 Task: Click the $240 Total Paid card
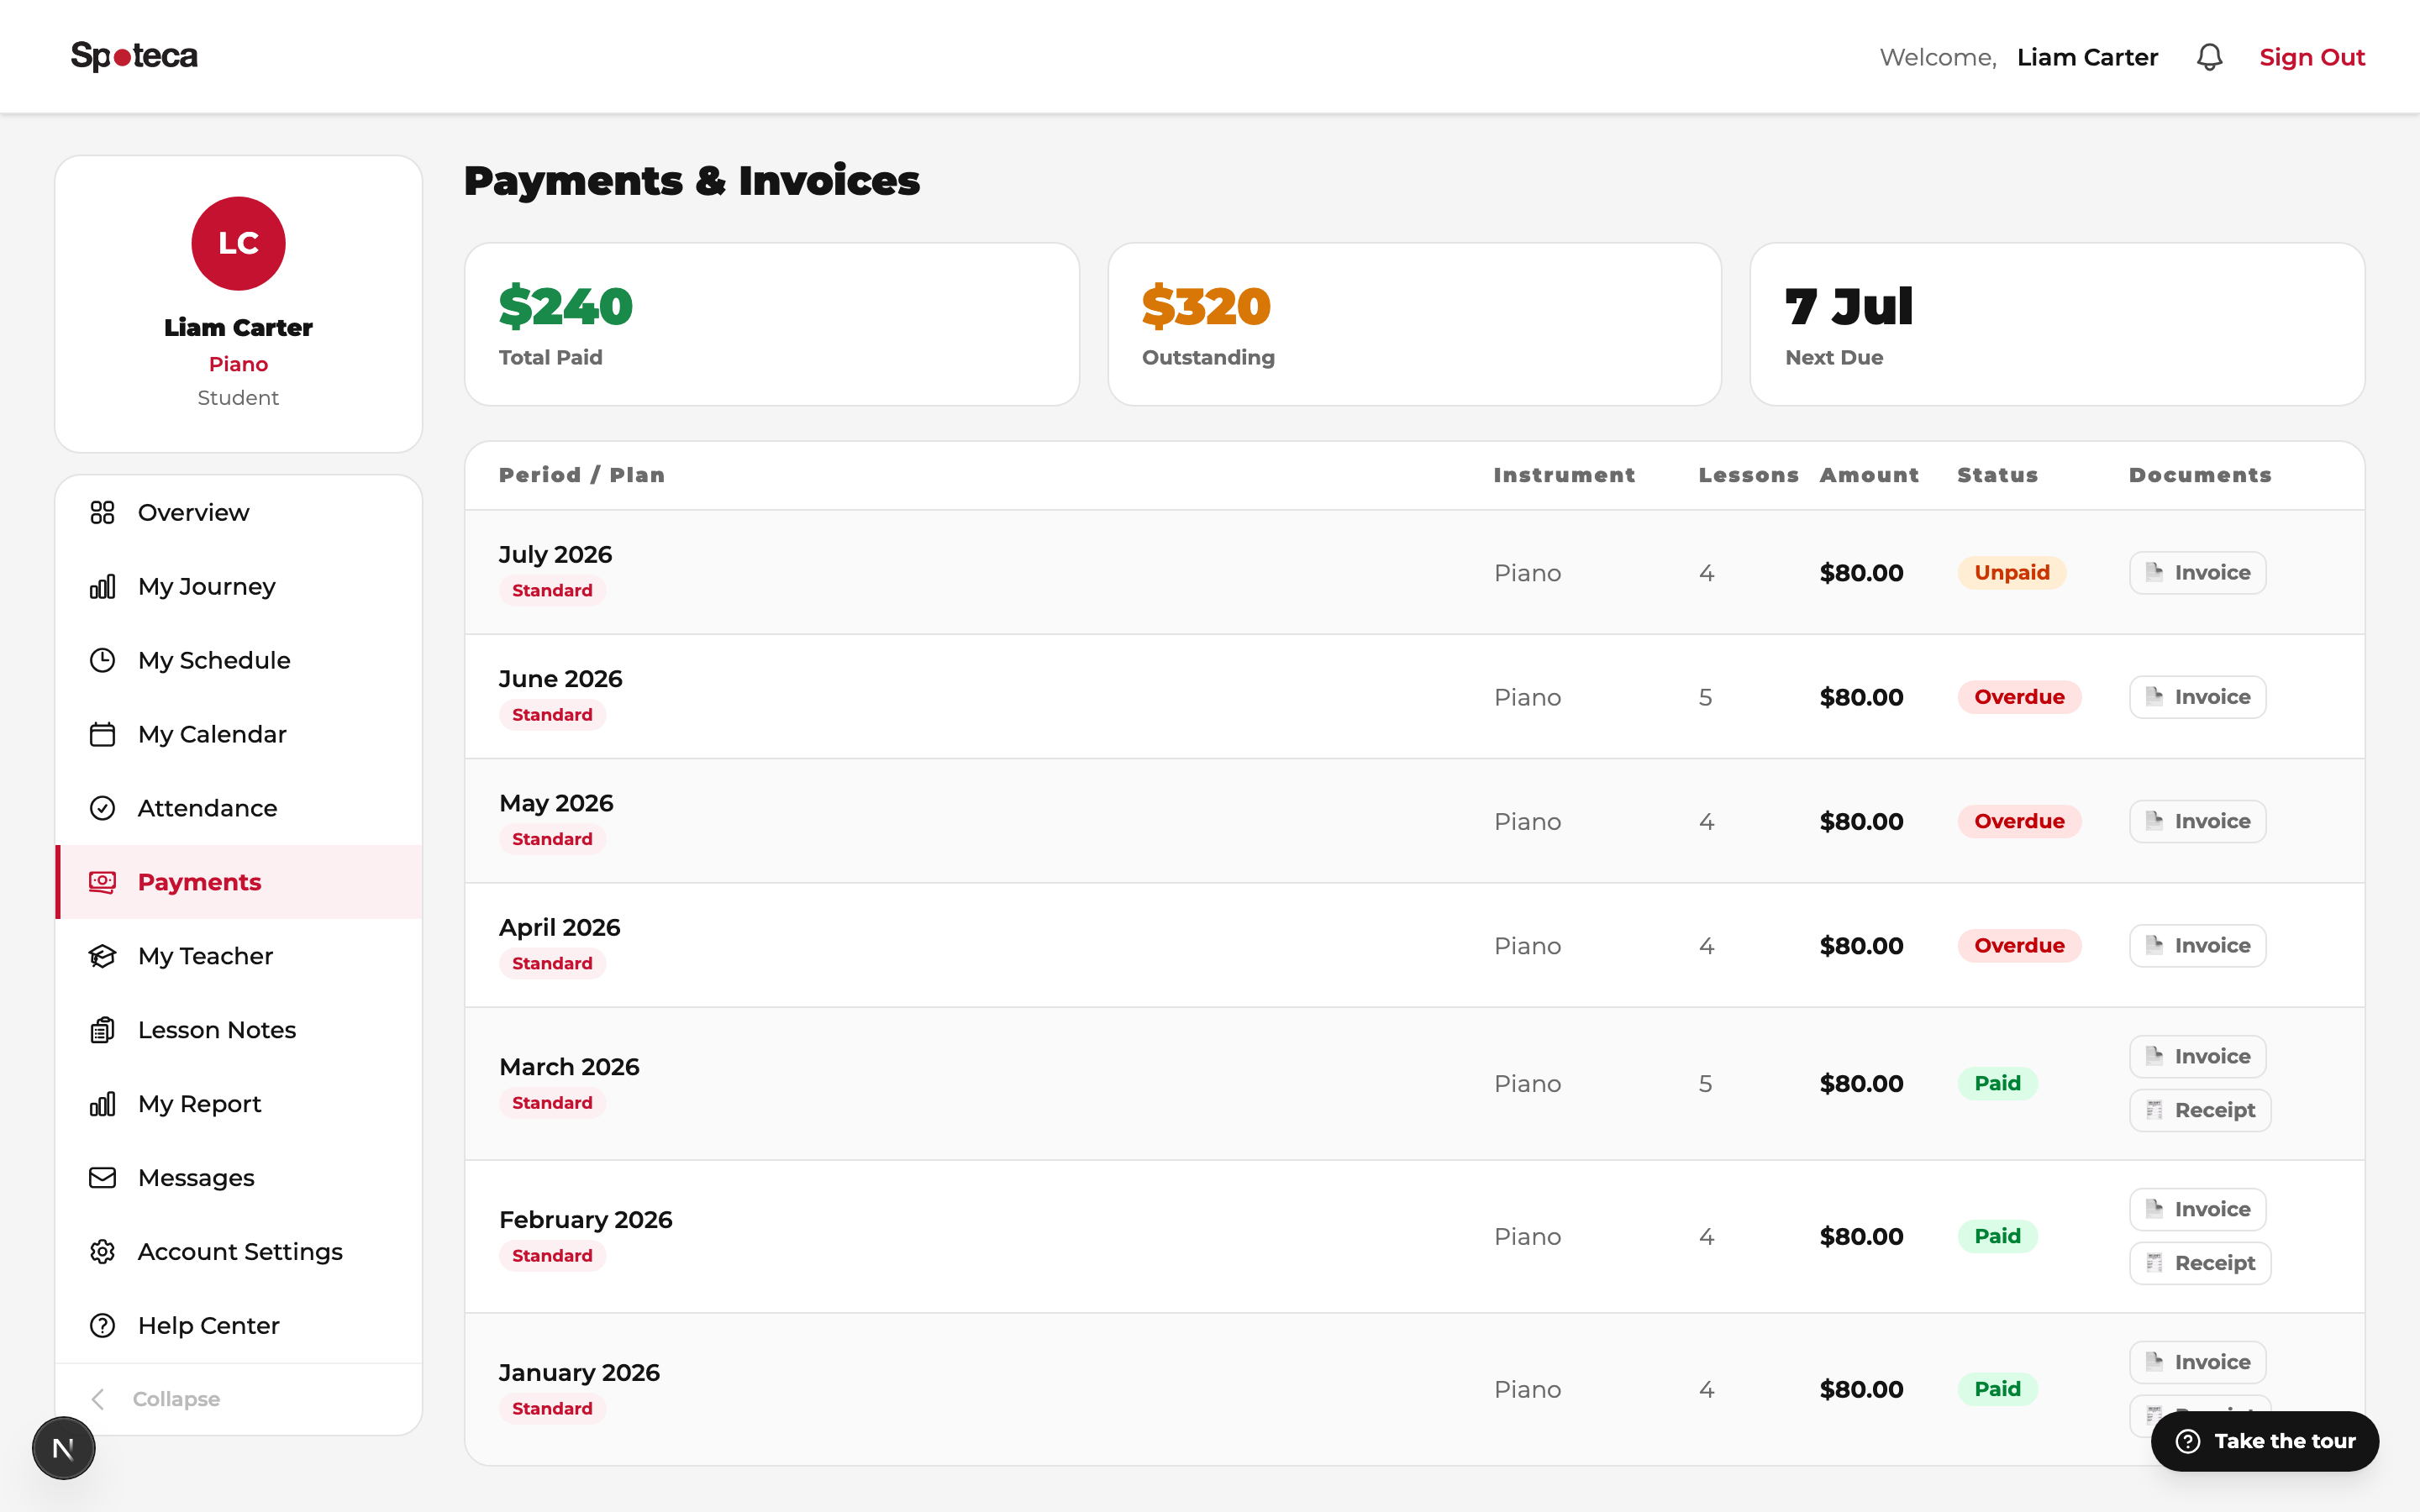click(x=772, y=324)
